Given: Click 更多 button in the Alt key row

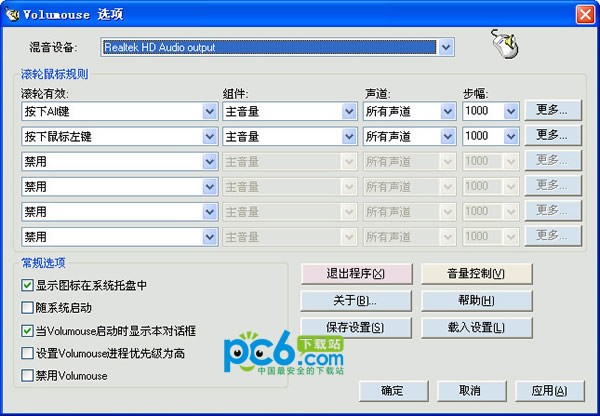Looking at the screenshot, I should (553, 111).
